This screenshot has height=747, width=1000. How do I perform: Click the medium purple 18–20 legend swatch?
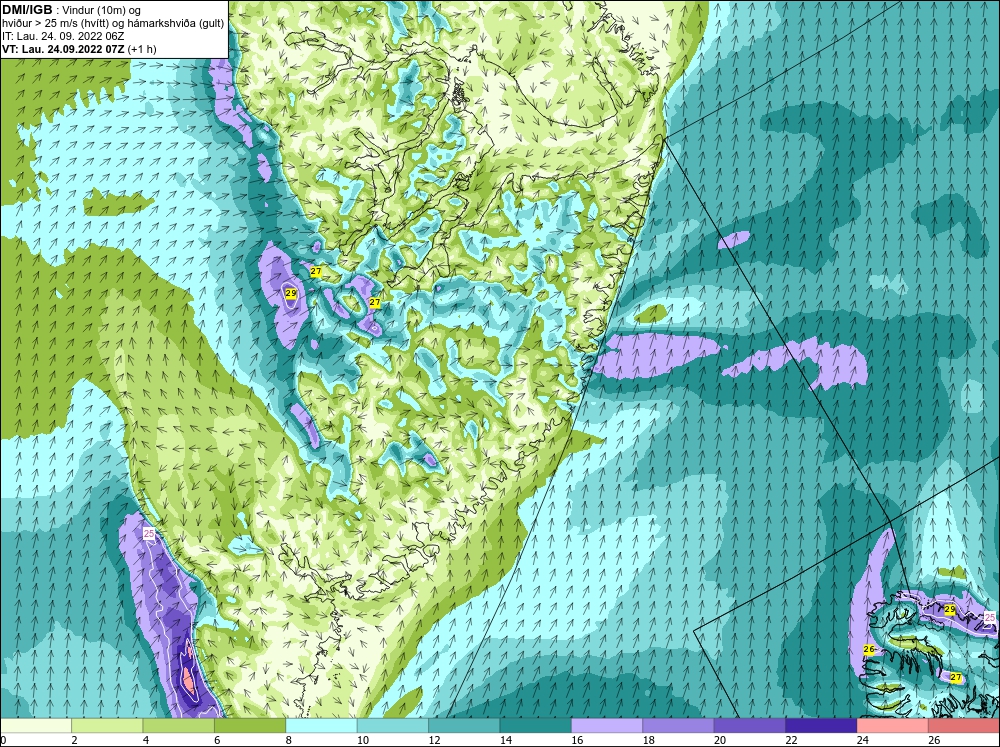click(679, 725)
